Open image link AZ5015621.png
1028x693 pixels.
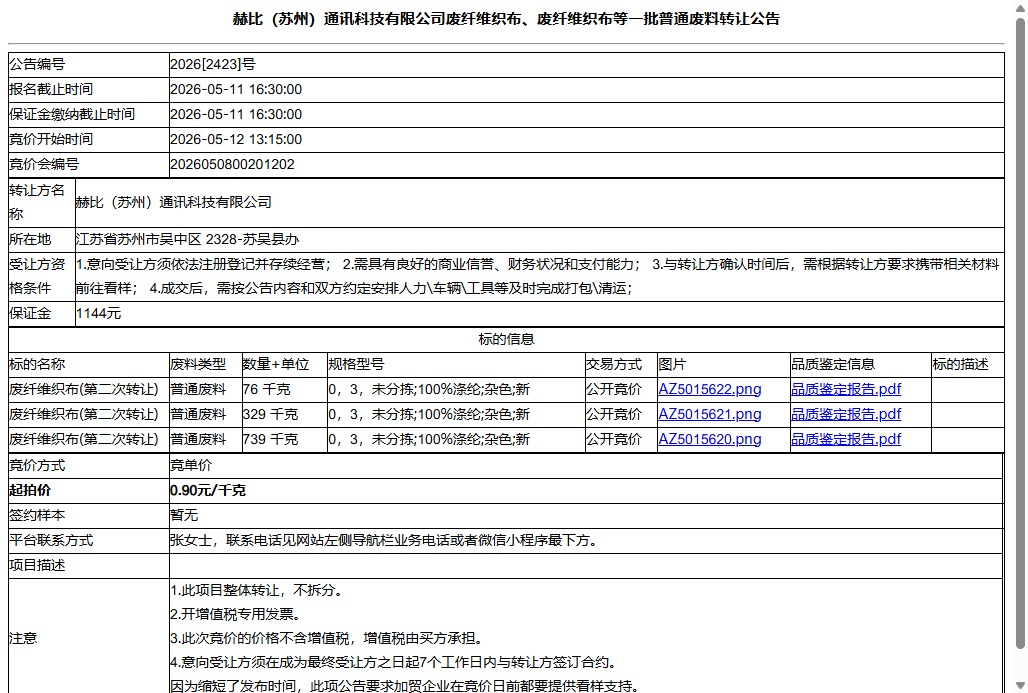(709, 414)
